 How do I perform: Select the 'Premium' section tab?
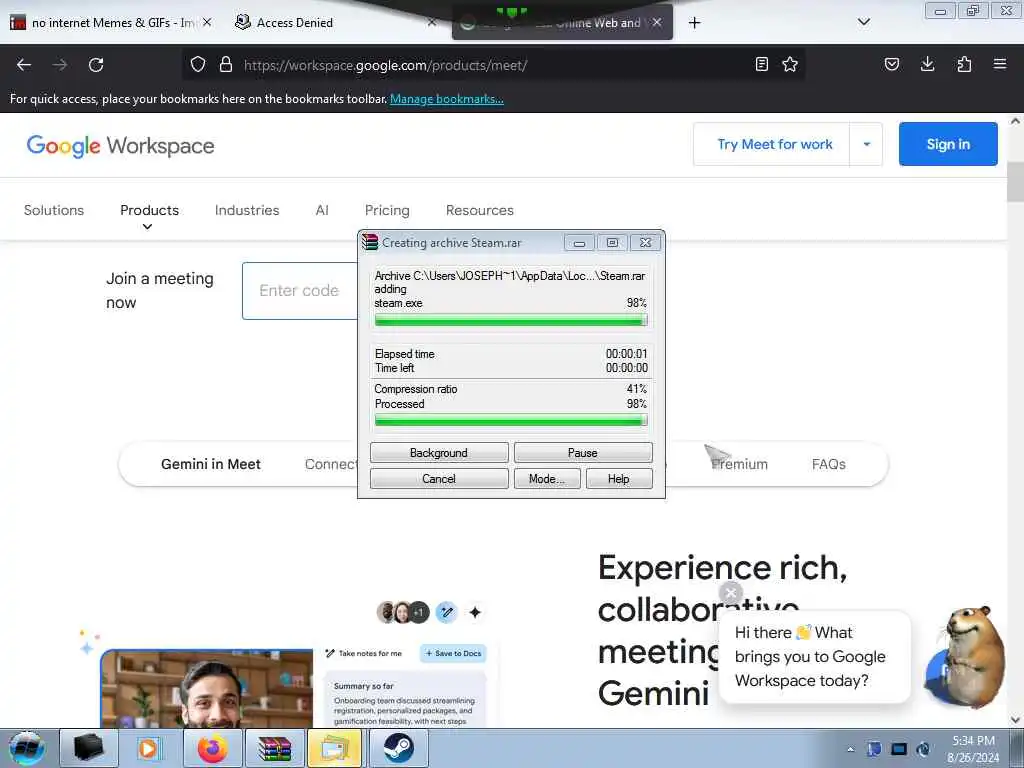pos(739,464)
